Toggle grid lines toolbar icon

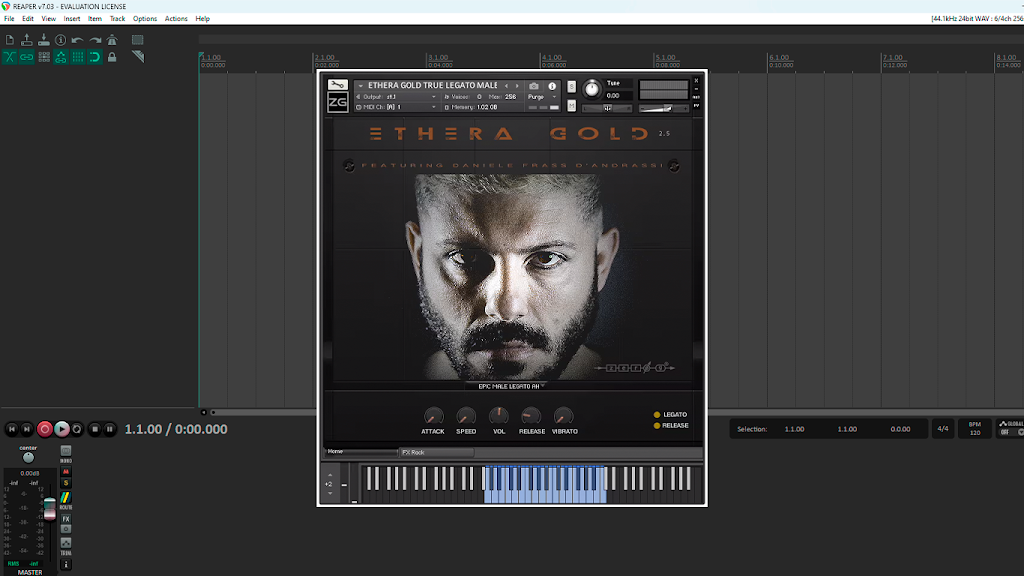click(78, 57)
